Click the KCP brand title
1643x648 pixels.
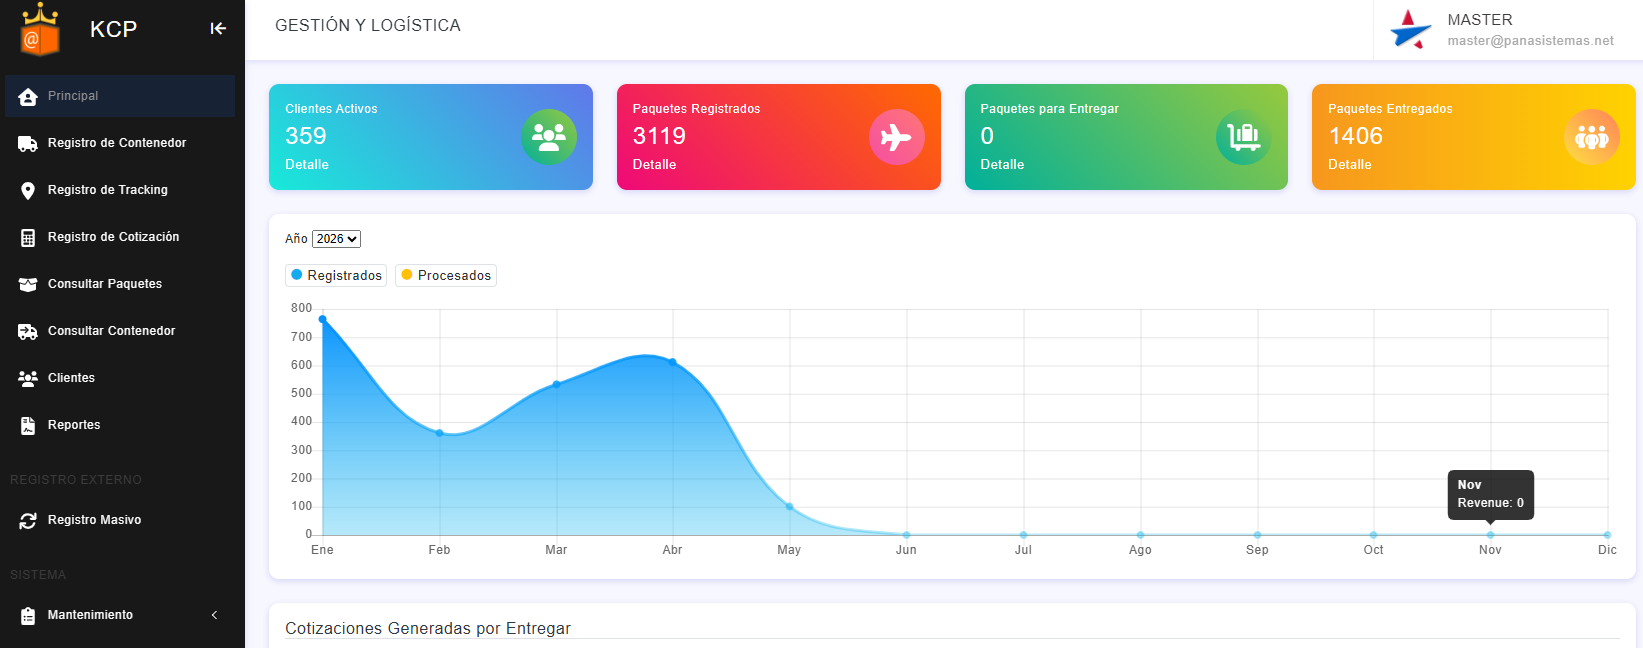[x=113, y=29]
